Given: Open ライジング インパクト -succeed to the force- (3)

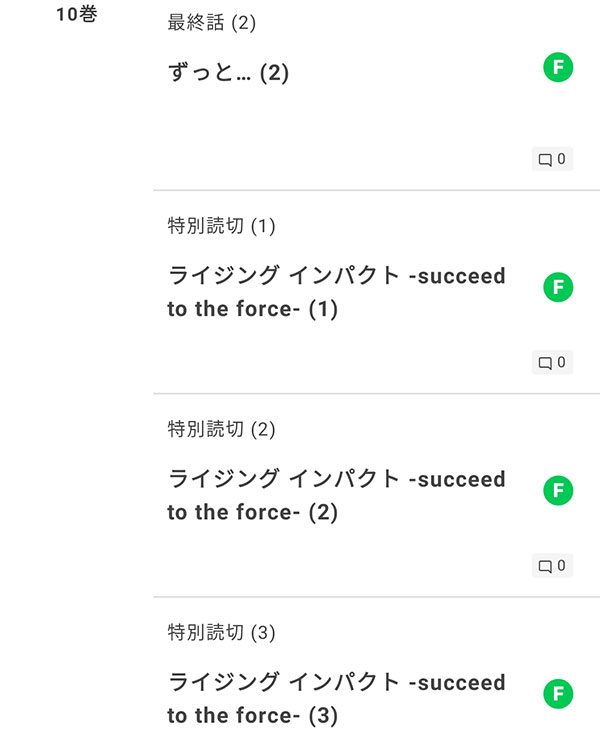Looking at the screenshot, I should click(336, 698).
